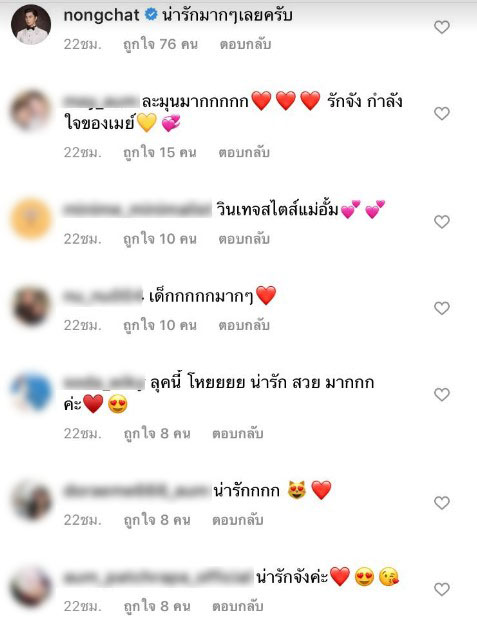Image resolution: width=477 pixels, height=636 pixels.
Task: Like the ละมุนมากกกกก comment heart
Action: (x=442, y=113)
